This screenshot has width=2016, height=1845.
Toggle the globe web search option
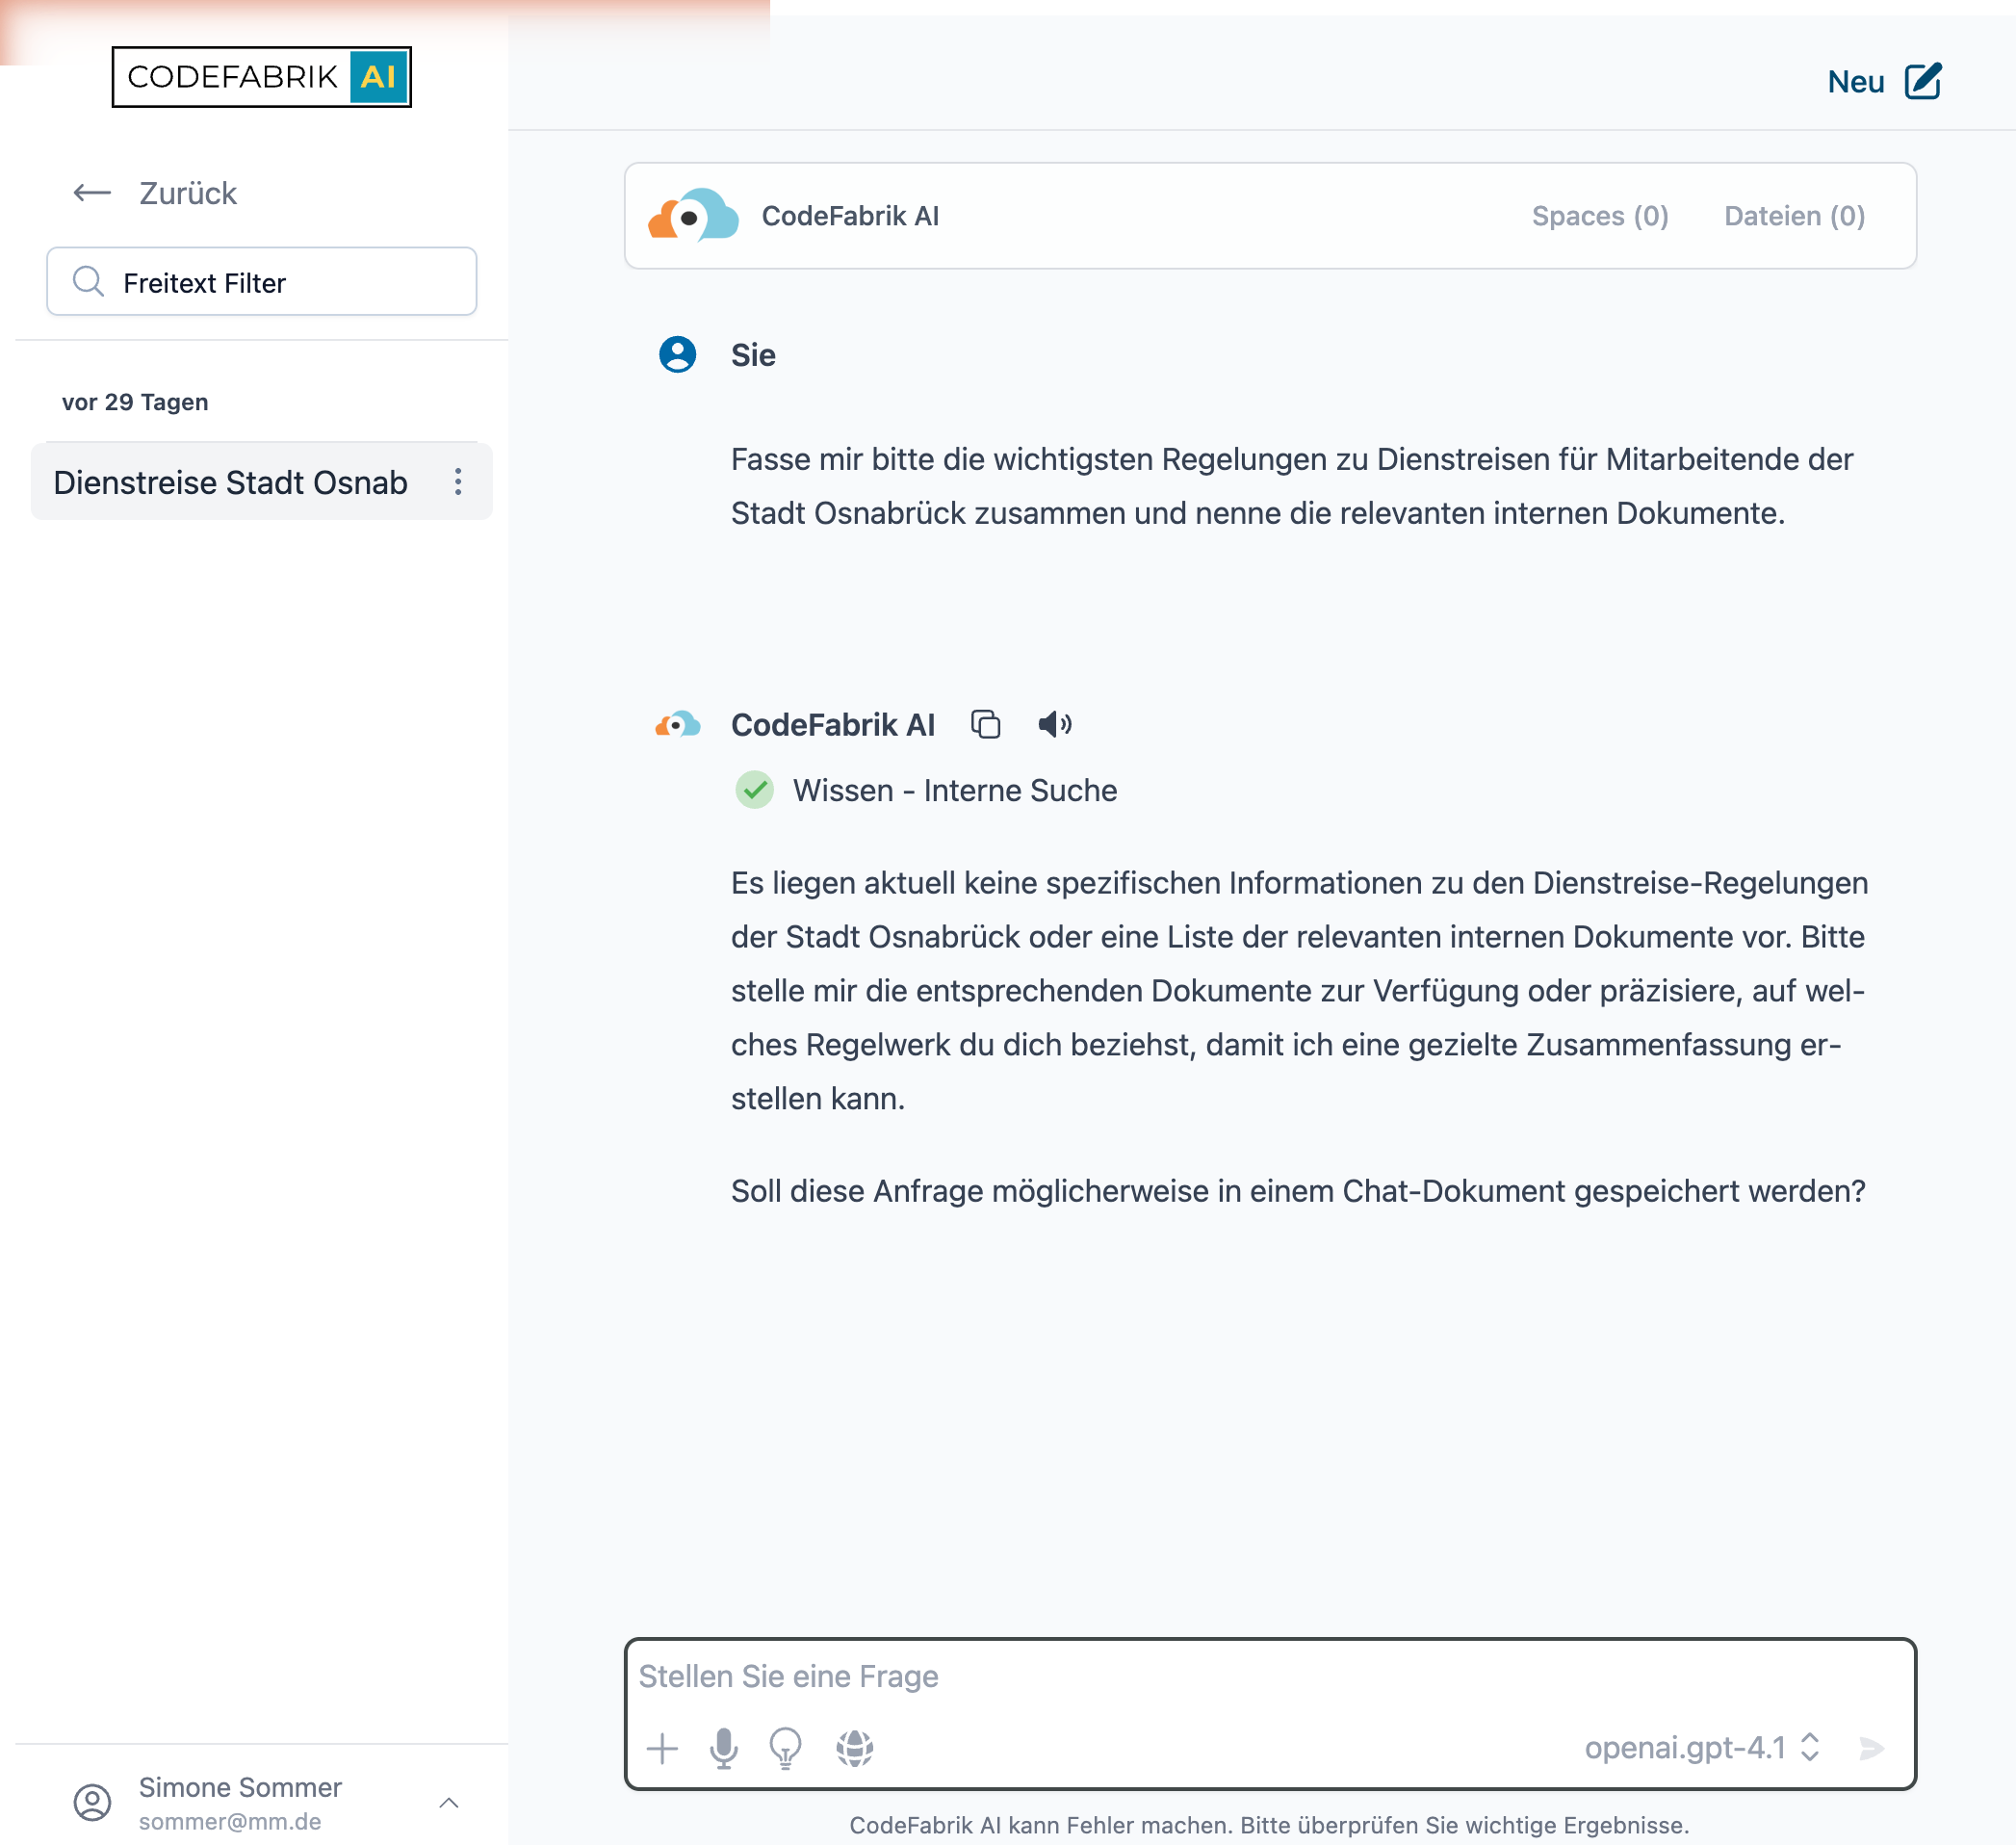[855, 1748]
